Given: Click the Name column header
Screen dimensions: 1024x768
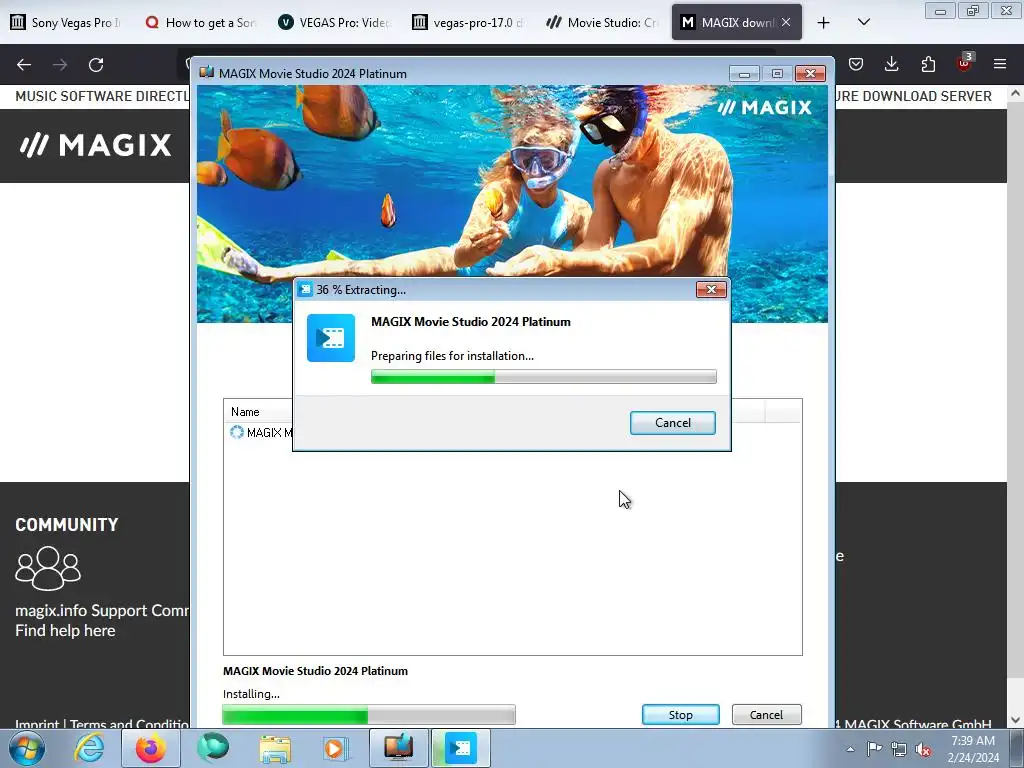Looking at the screenshot, I should 245,412.
